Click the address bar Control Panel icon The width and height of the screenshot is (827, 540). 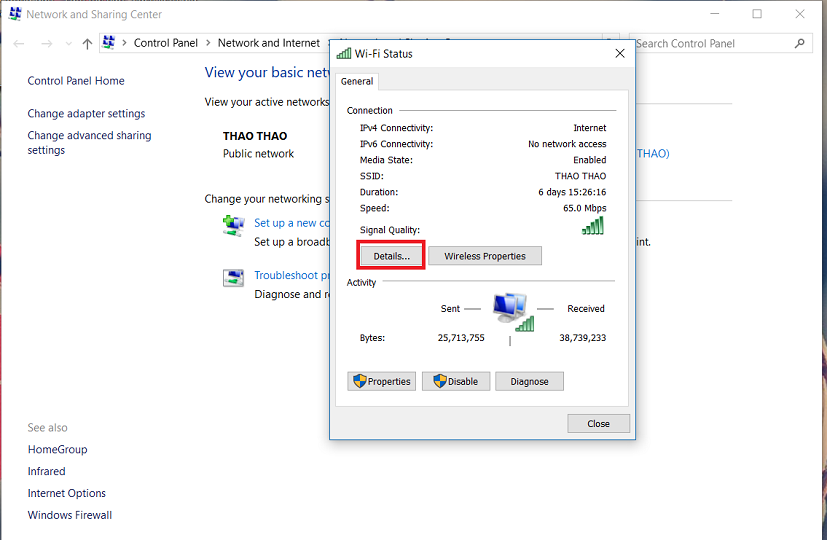[109, 43]
